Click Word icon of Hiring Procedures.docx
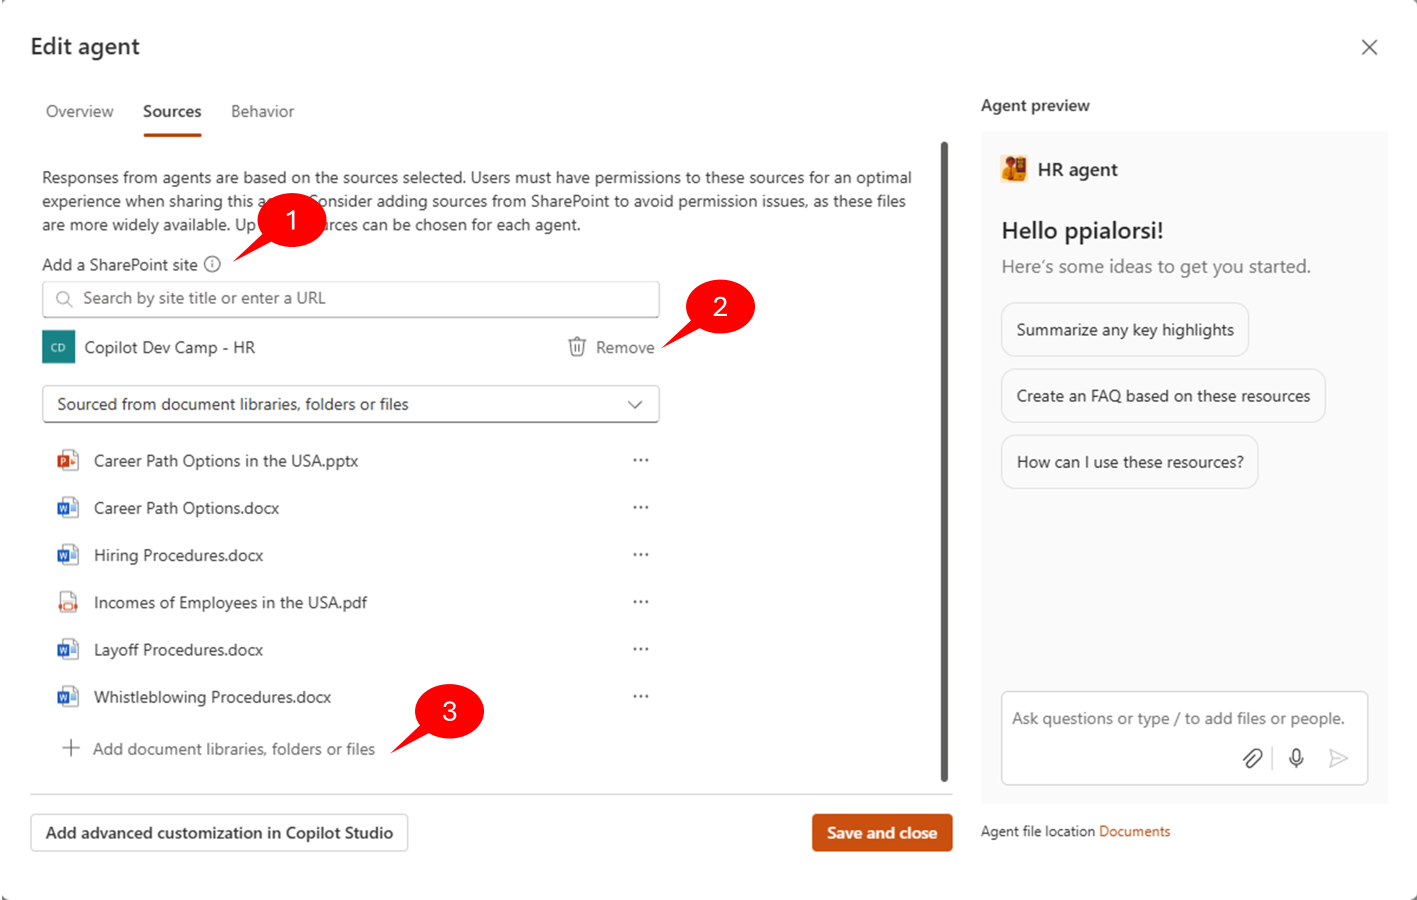The image size is (1417, 900). tap(67, 555)
